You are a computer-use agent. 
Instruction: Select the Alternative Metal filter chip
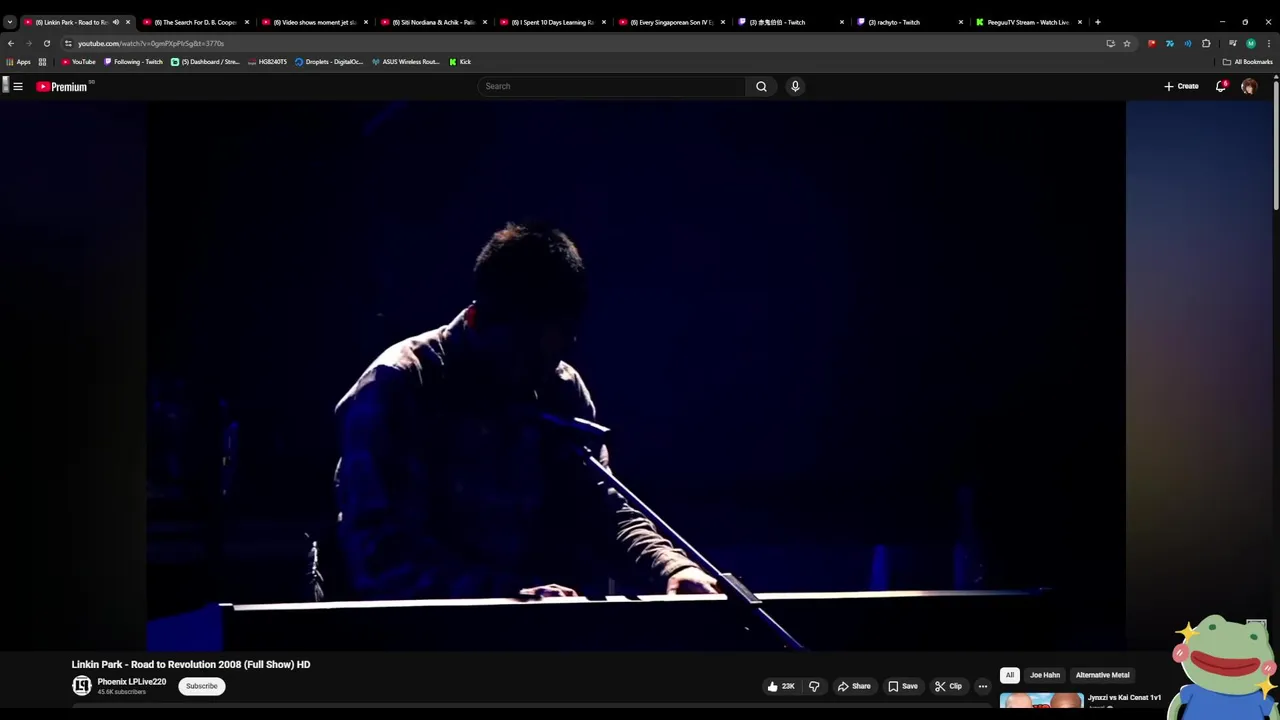point(1102,675)
